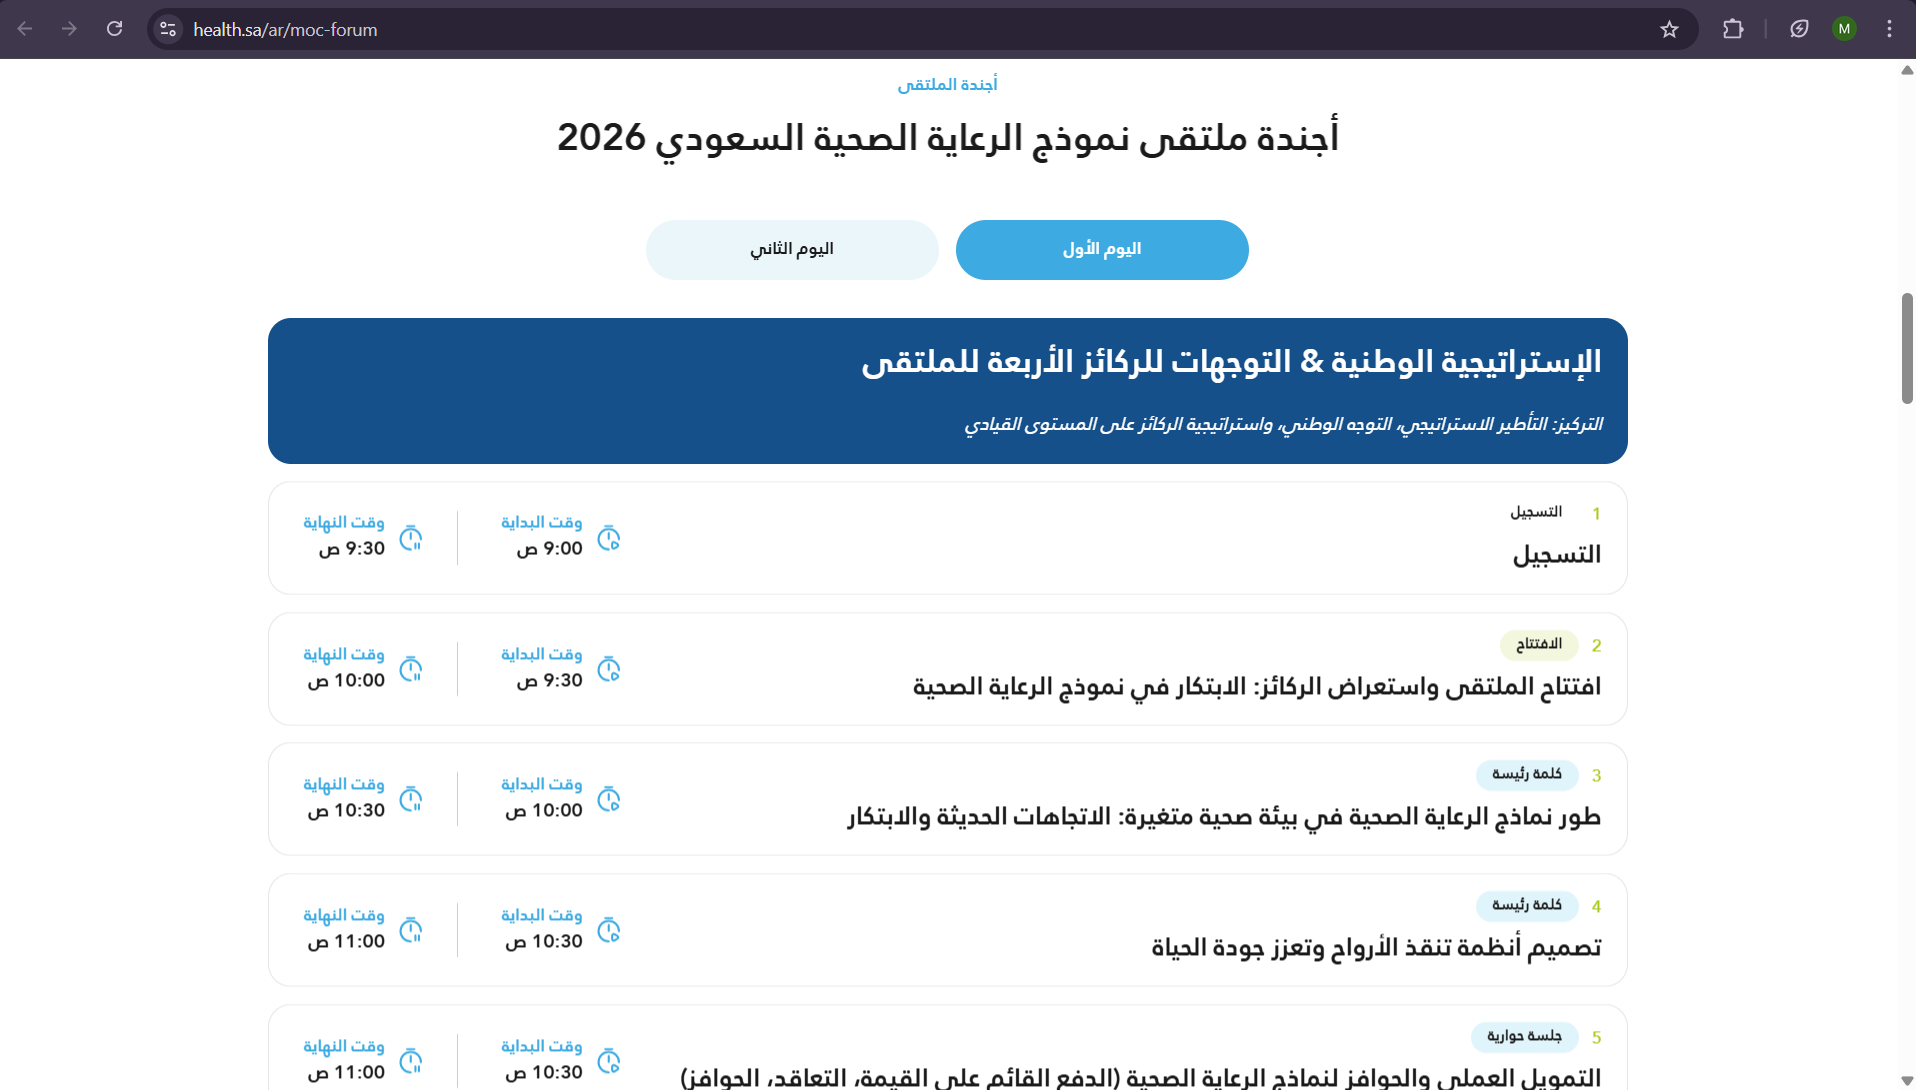Open session تصميم أنظمة تنقذ الأرواح
Image resolution: width=1916 pixels, height=1090 pixels.
tap(1376, 948)
